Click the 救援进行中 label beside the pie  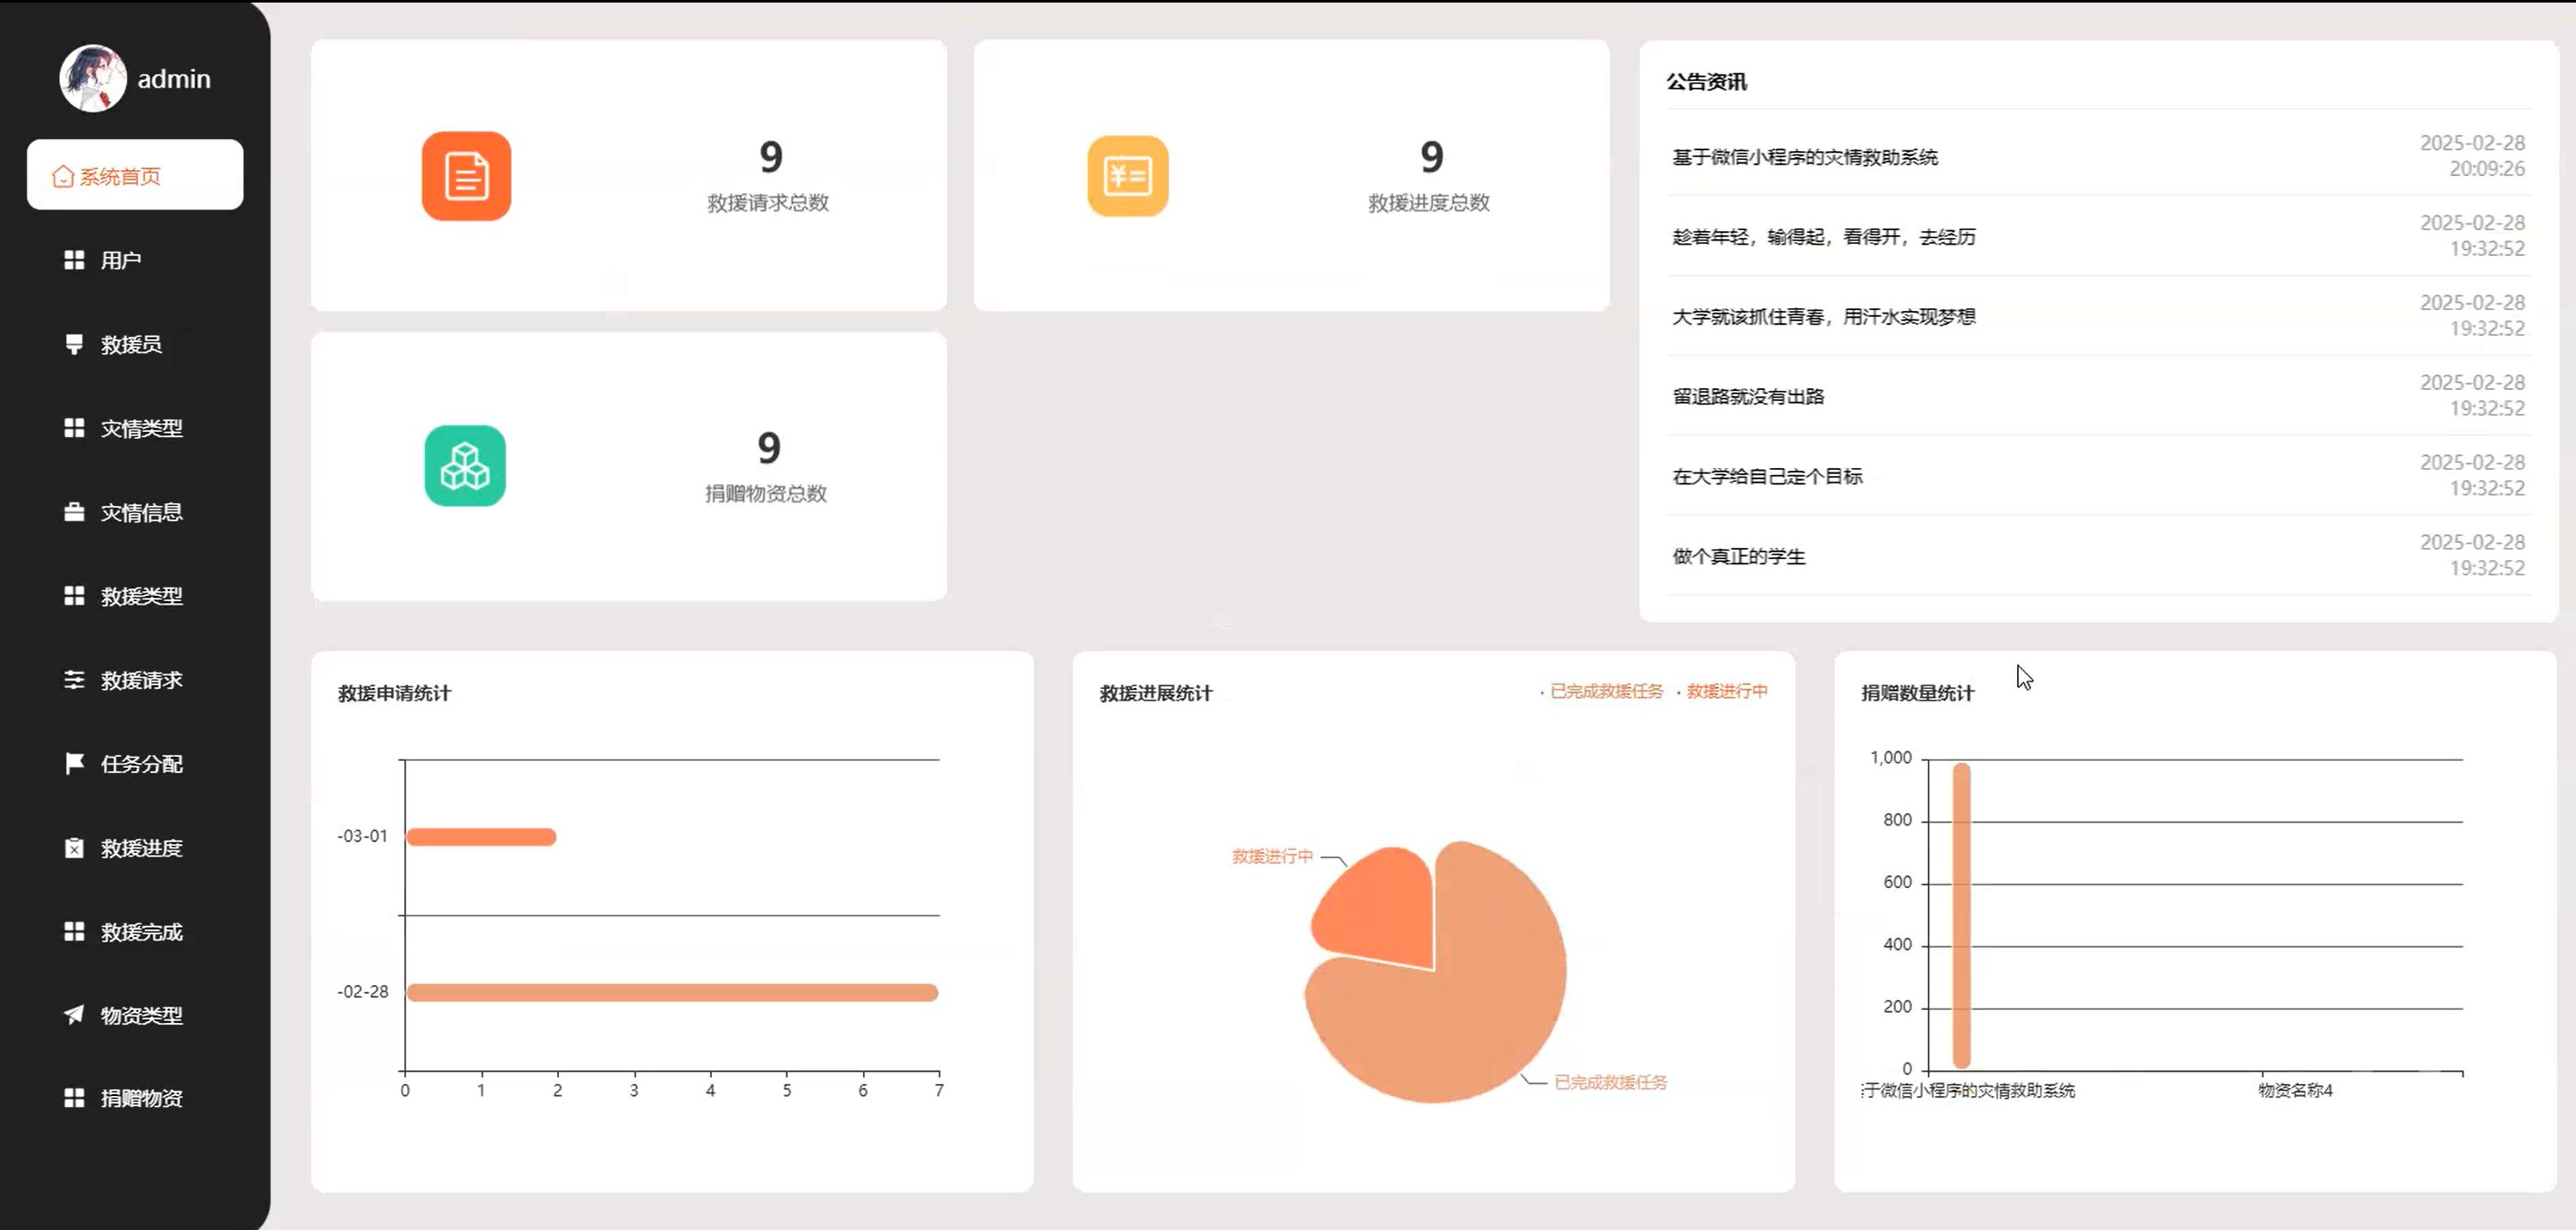point(1272,857)
